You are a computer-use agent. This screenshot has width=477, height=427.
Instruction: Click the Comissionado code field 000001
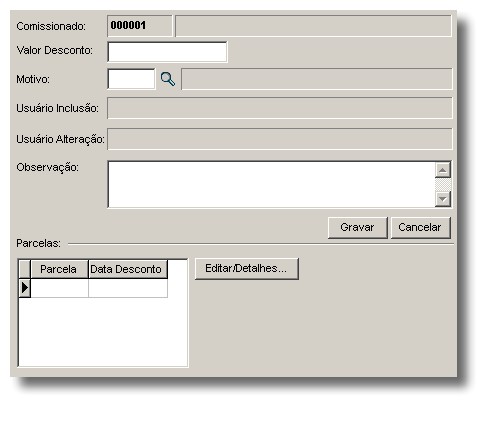[x=140, y=26]
